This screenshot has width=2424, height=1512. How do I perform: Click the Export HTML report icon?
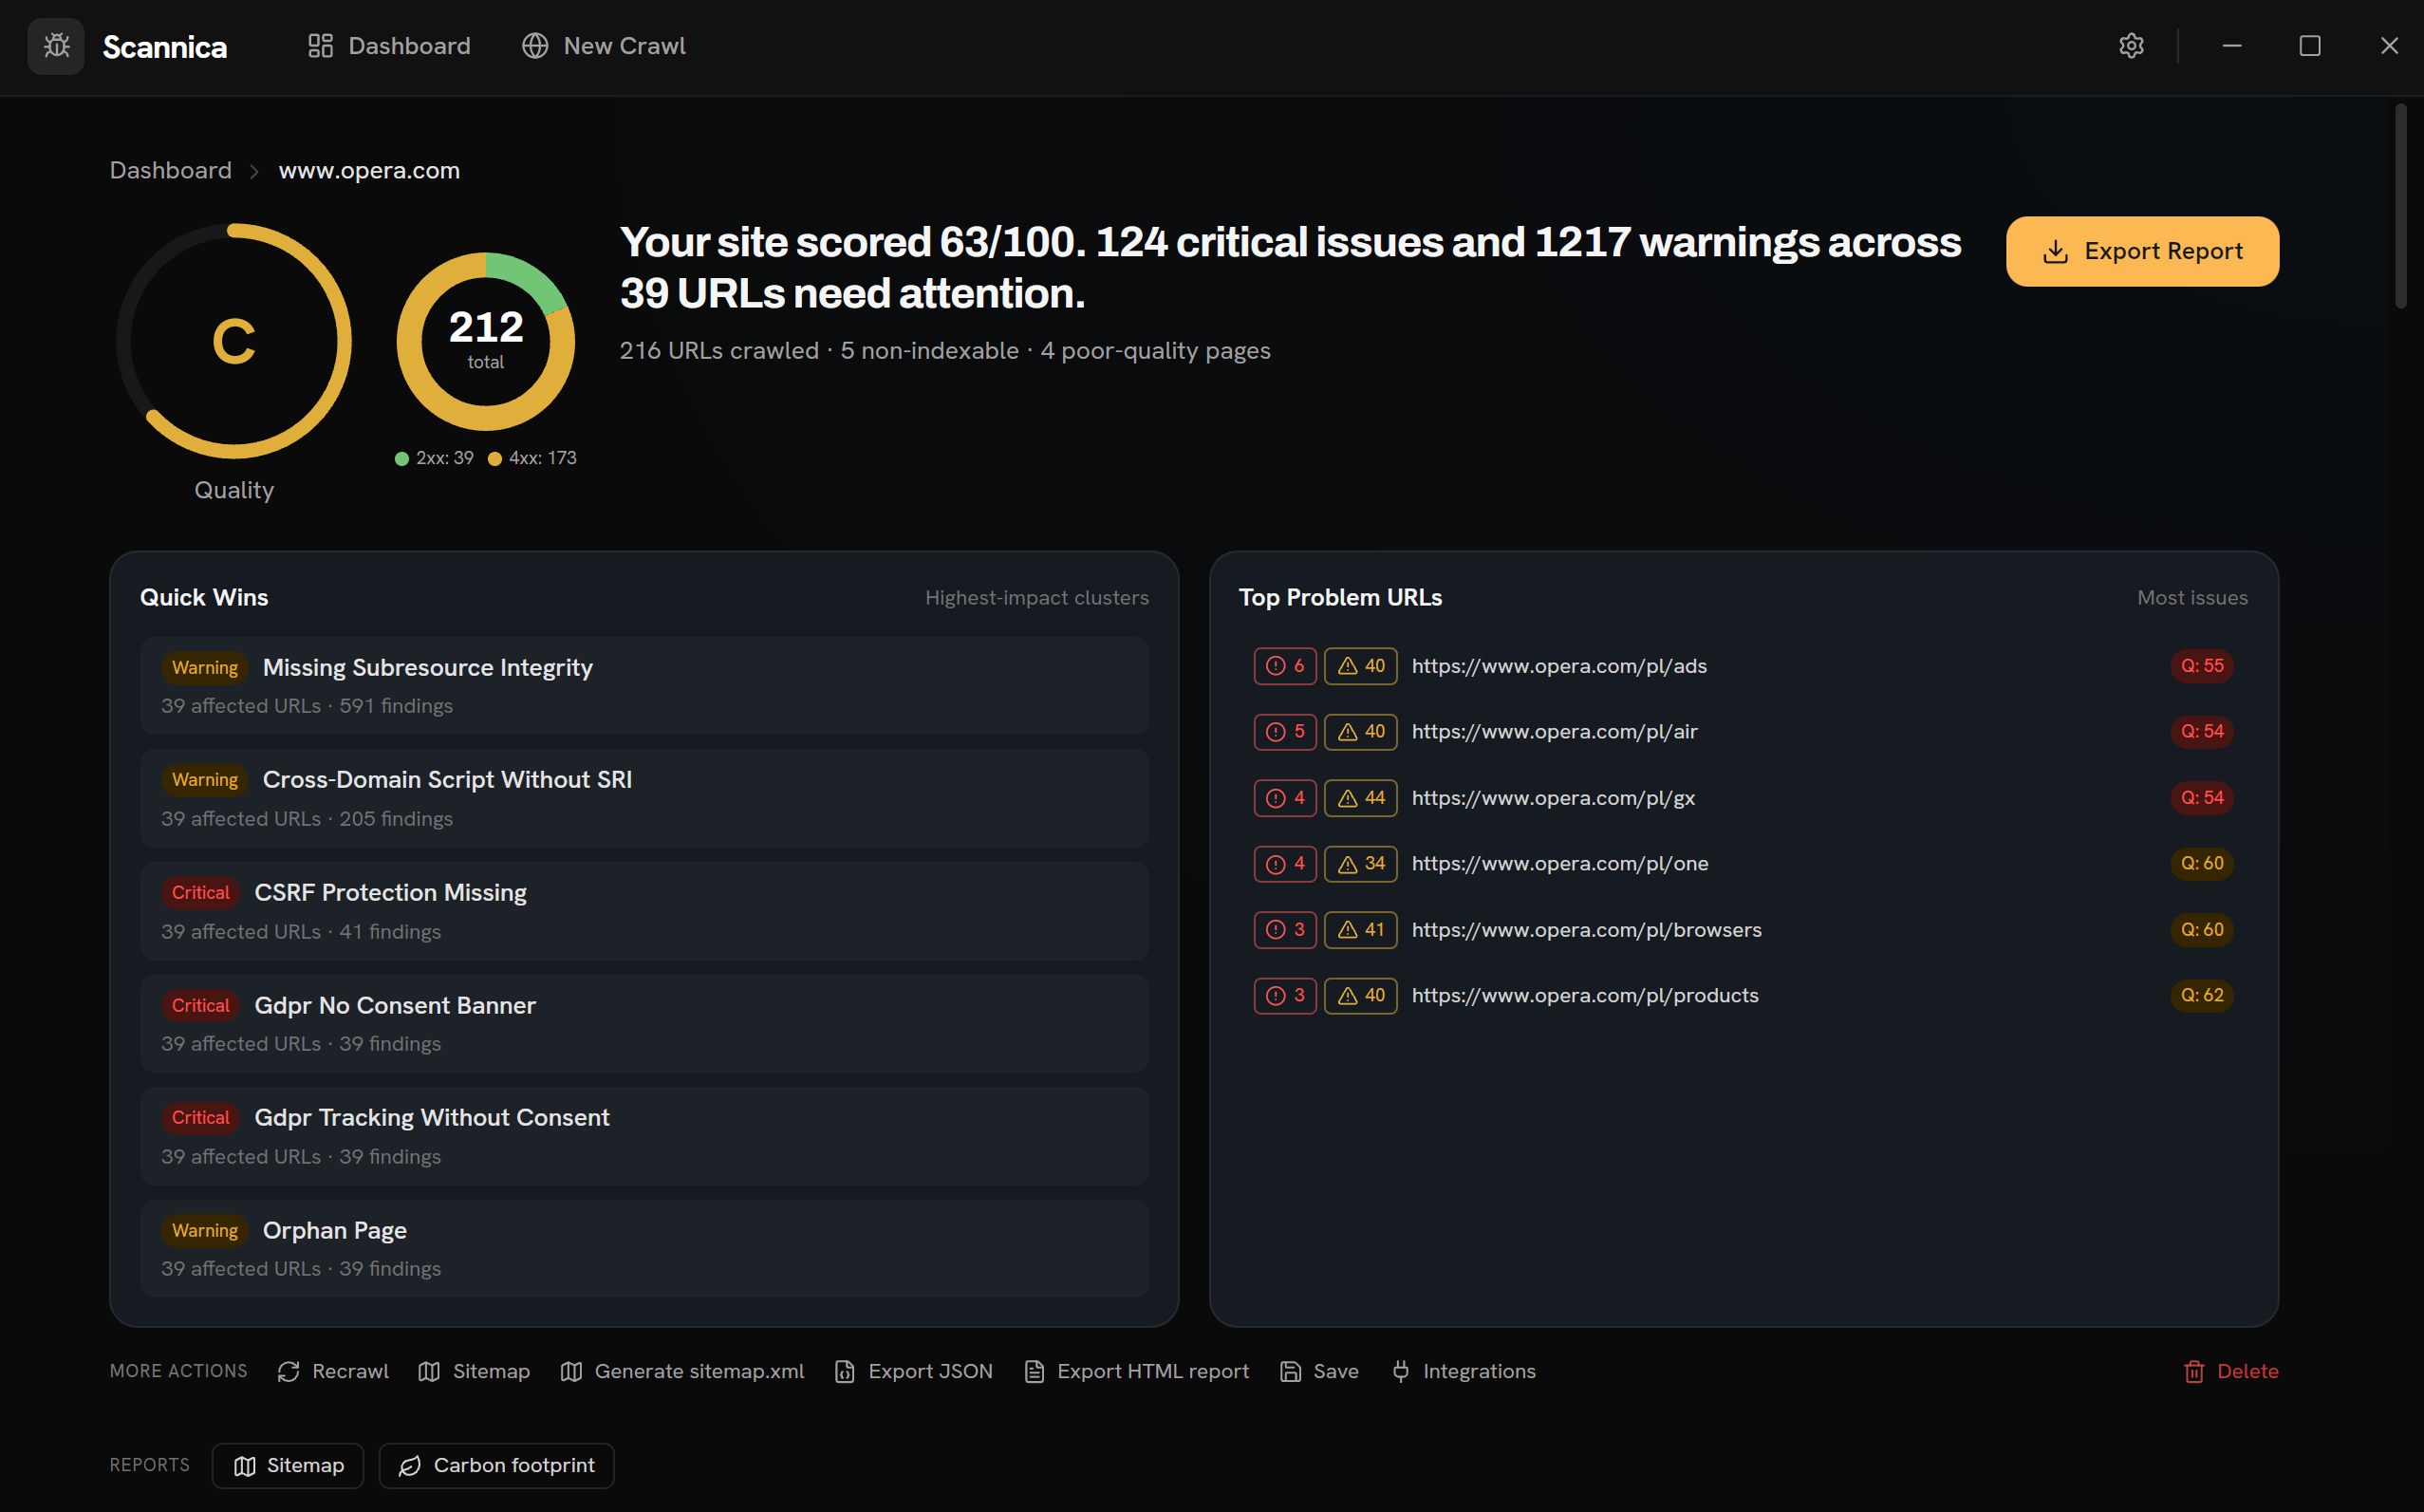click(1034, 1371)
